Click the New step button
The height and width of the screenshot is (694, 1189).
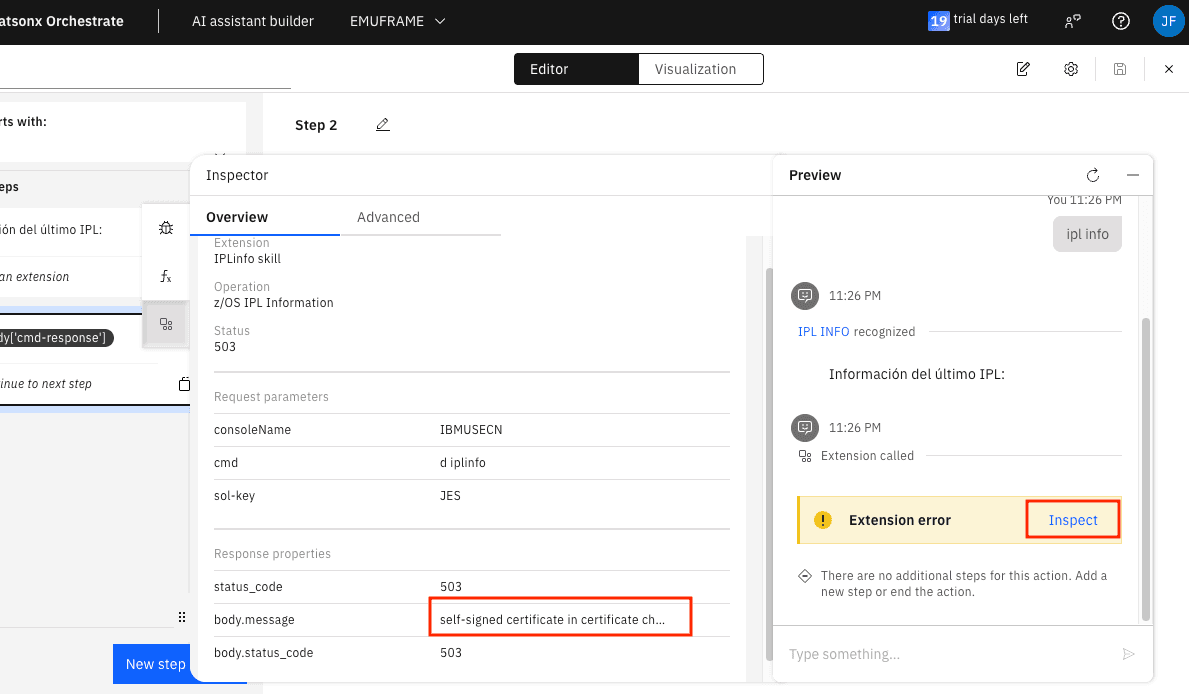coord(155,664)
